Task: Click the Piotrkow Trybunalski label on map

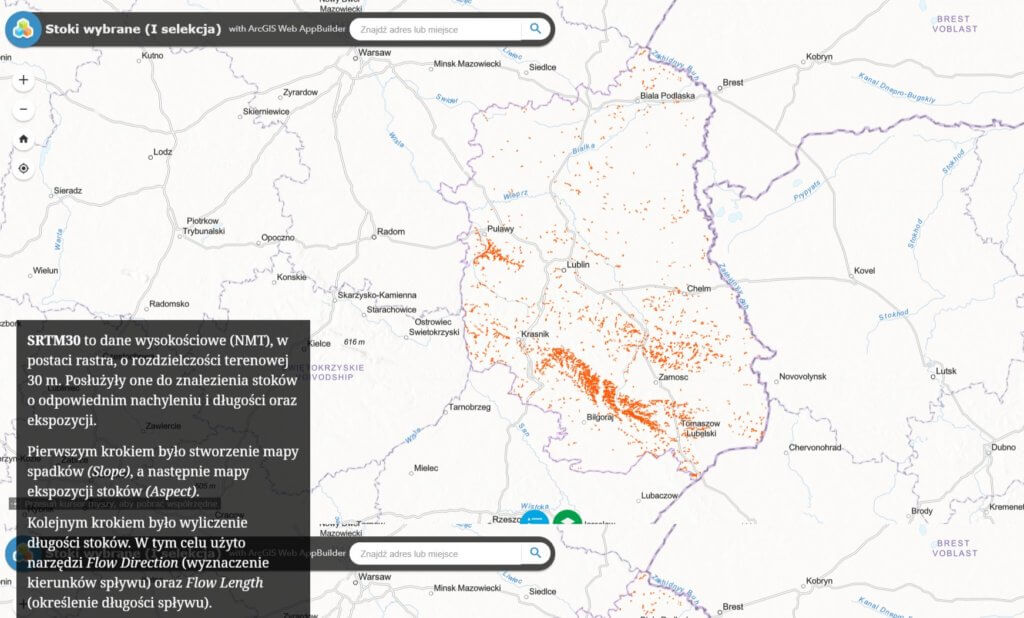Action: [x=204, y=226]
